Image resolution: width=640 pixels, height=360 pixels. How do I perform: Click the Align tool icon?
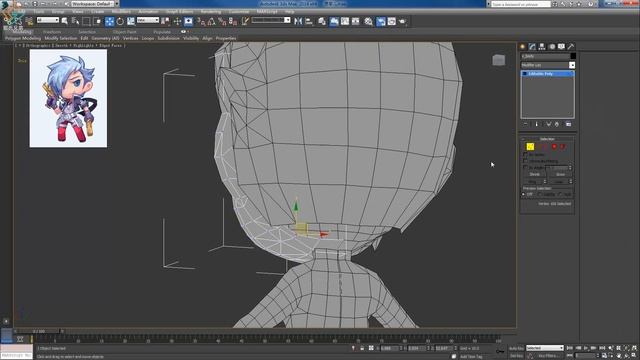309,22
